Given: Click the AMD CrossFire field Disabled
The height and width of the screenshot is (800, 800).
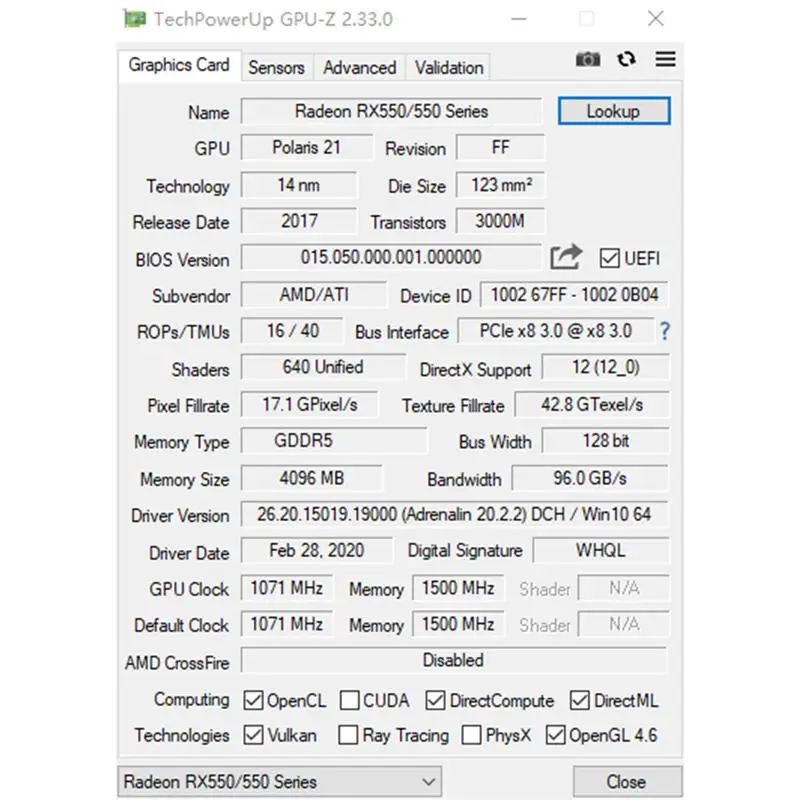Looking at the screenshot, I should (454, 660).
